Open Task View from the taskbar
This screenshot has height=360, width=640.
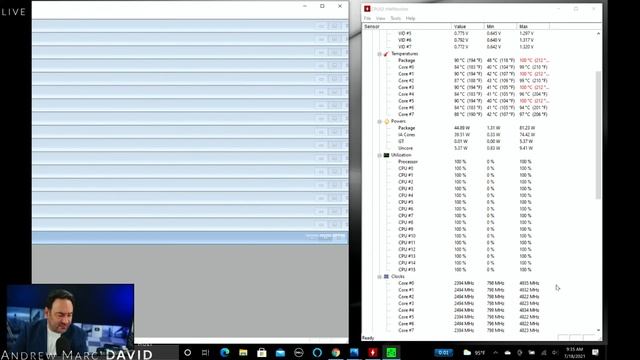205,352
